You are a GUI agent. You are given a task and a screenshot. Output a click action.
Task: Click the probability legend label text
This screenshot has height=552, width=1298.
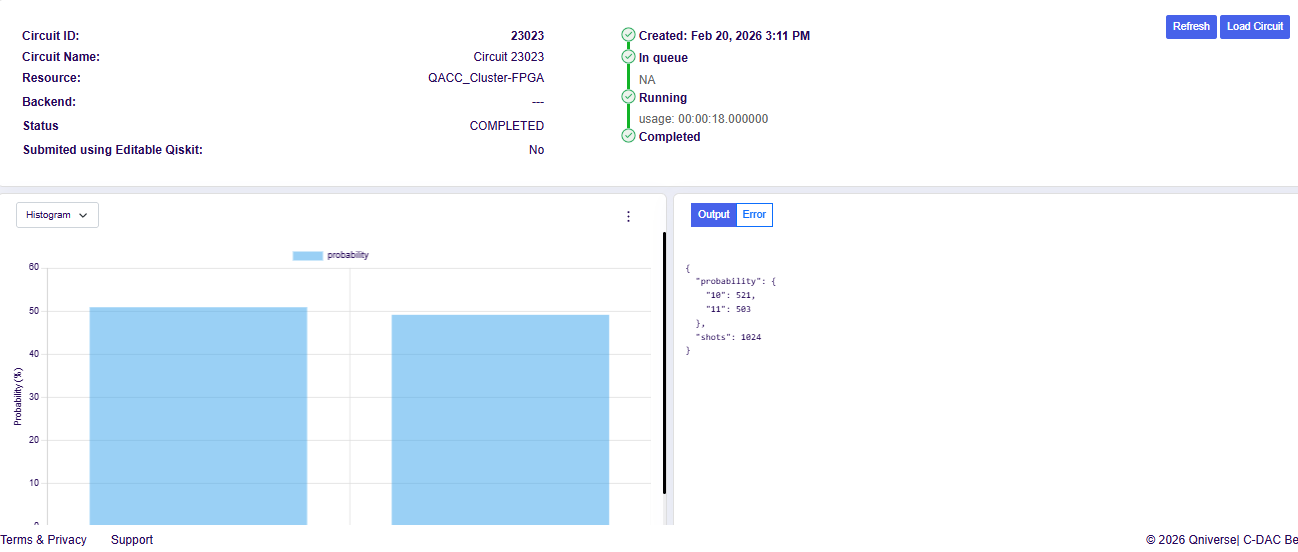click(348, 256)
